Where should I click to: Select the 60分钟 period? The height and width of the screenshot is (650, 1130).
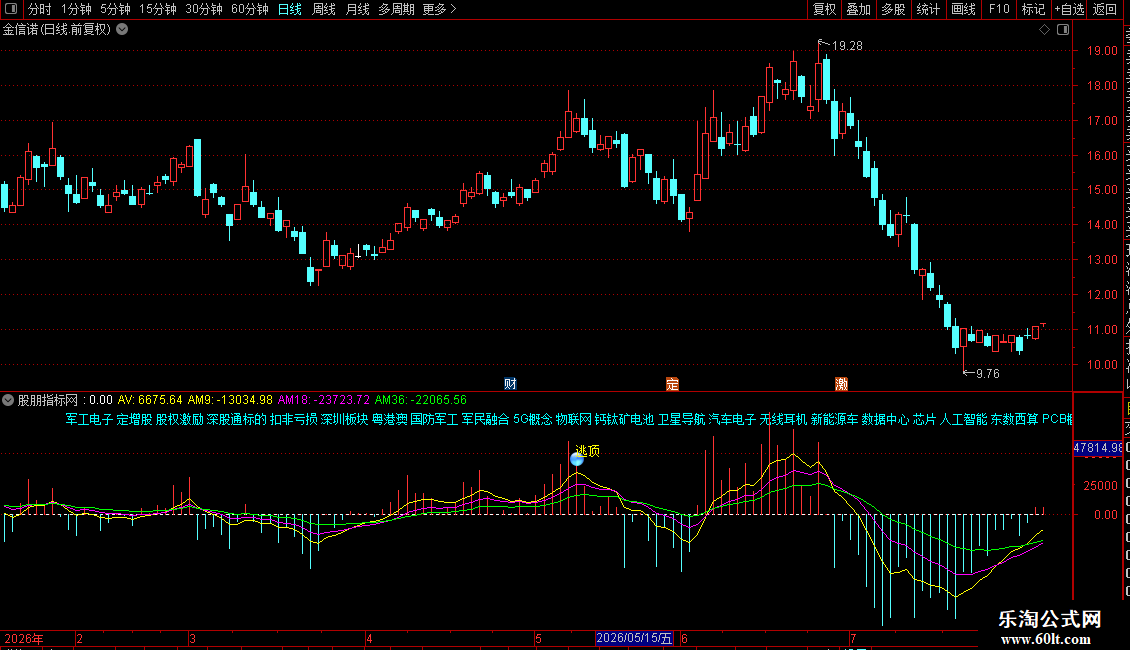250,9
